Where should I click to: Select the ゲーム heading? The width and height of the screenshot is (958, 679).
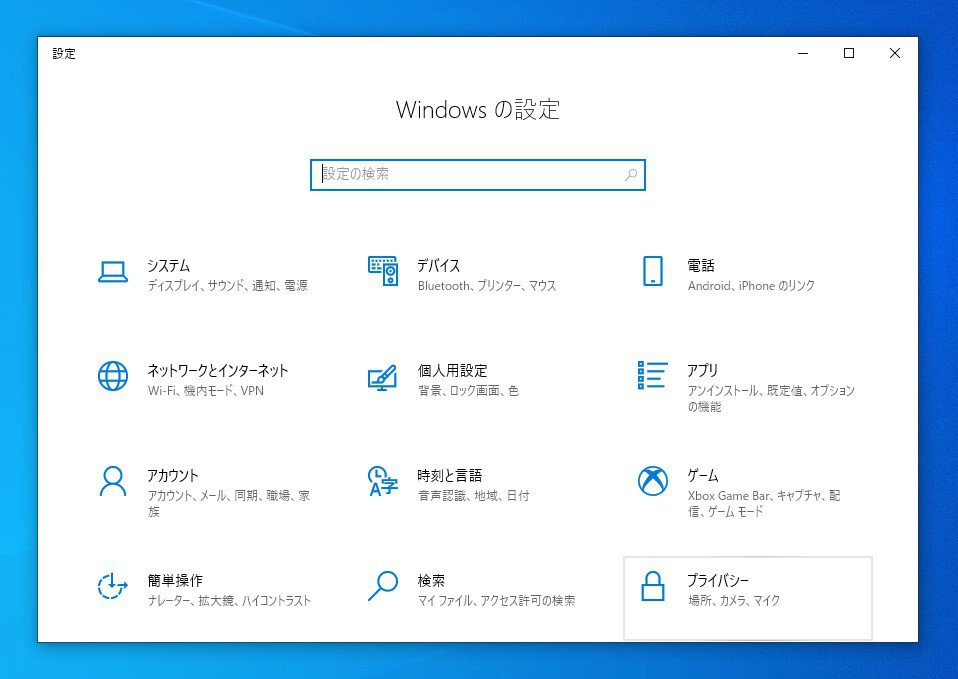pyautogui.click(x=703, y=475)
